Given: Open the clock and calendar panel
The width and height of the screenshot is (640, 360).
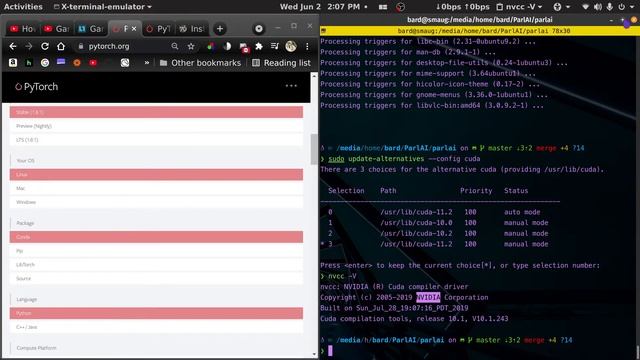Looking at the screenshot, I should (323, 7).
